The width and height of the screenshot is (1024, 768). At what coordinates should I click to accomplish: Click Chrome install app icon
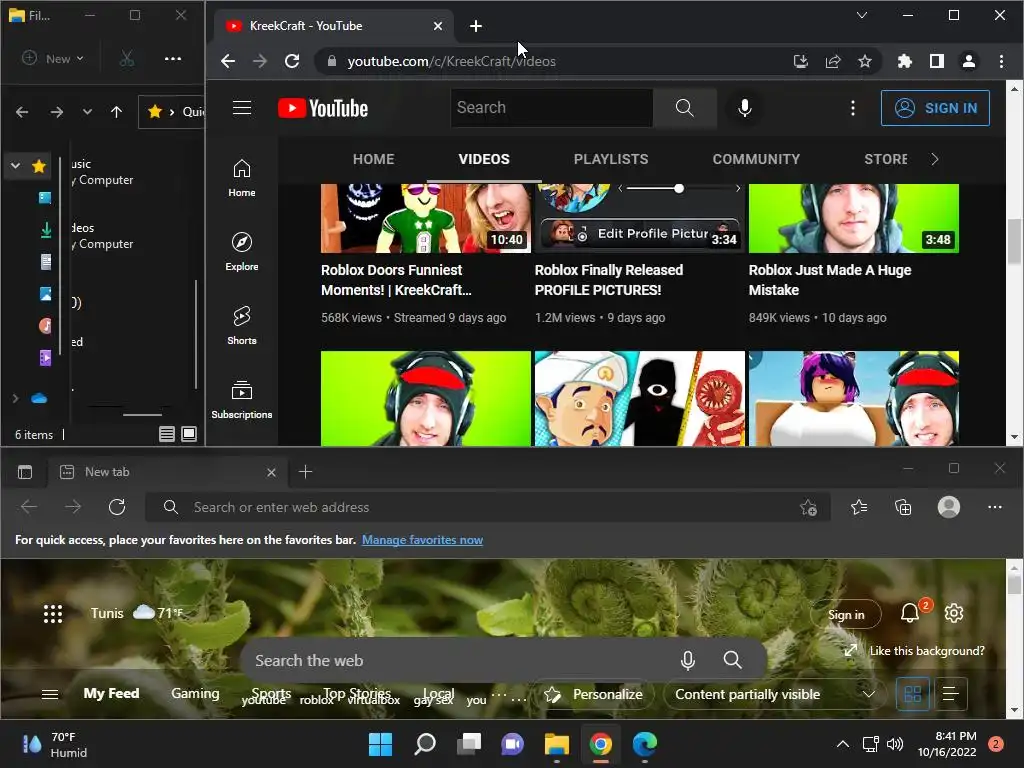click(801, 61)
